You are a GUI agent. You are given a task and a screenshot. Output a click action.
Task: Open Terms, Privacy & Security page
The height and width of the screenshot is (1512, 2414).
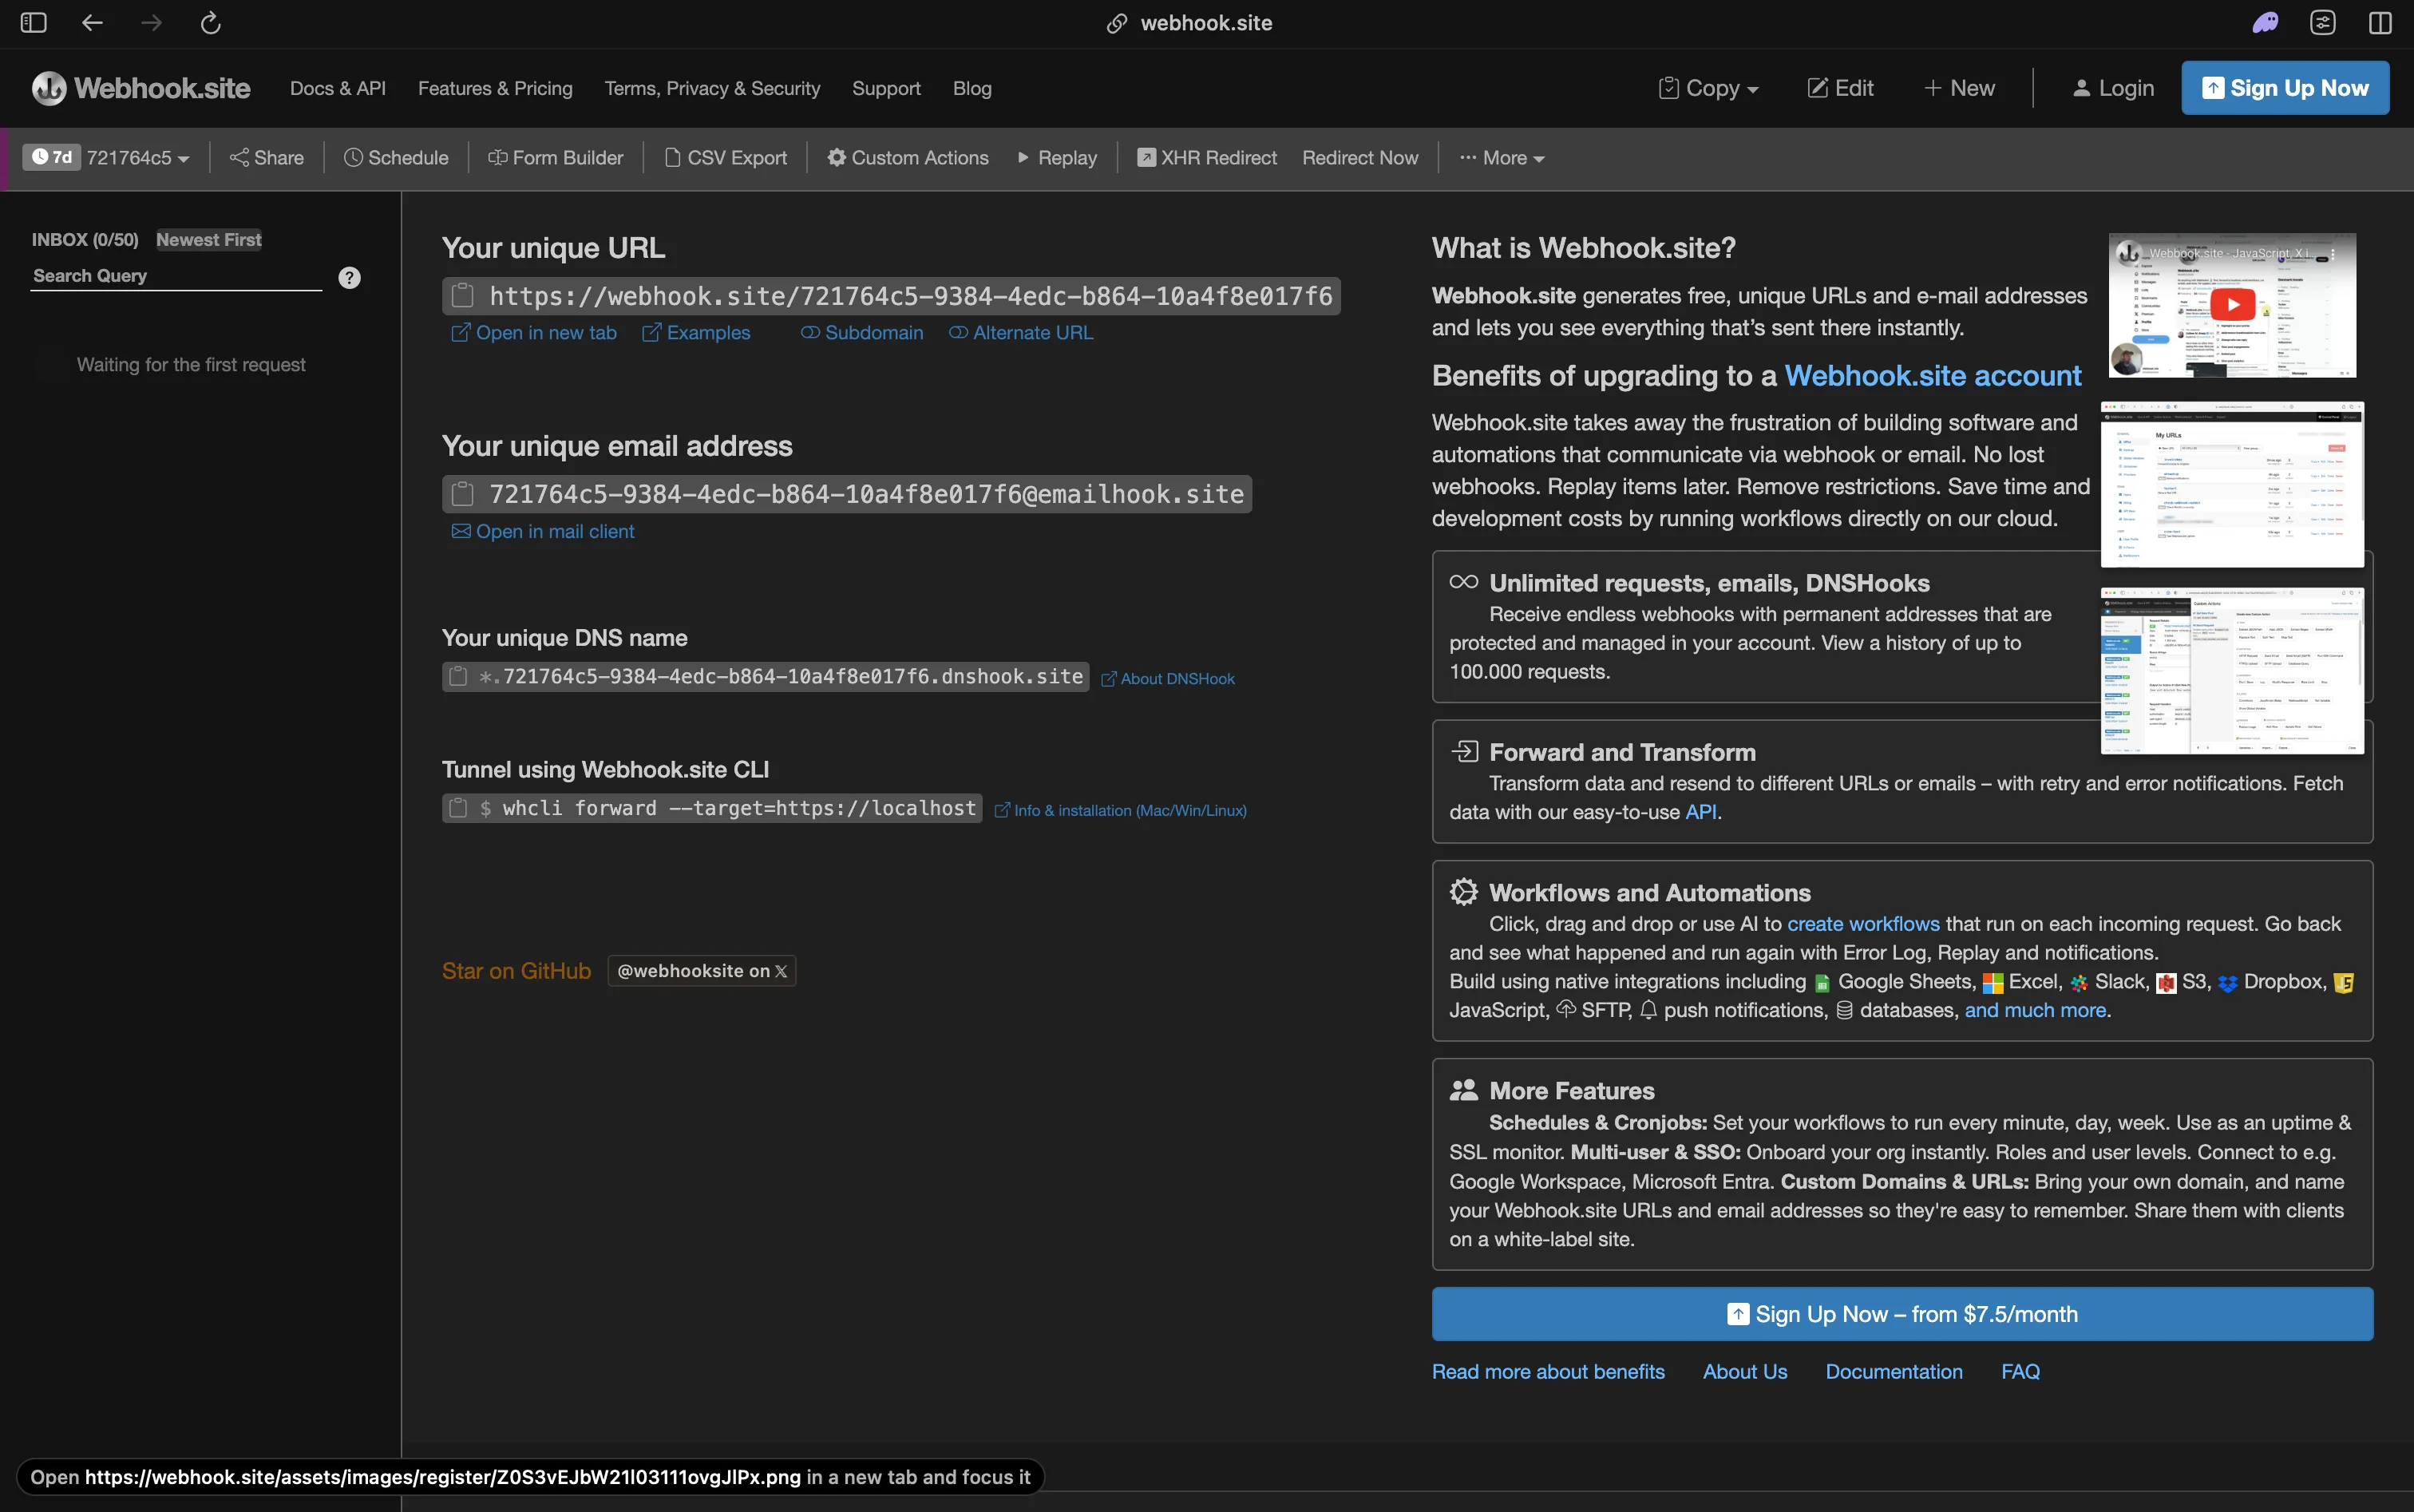[712, 88]
